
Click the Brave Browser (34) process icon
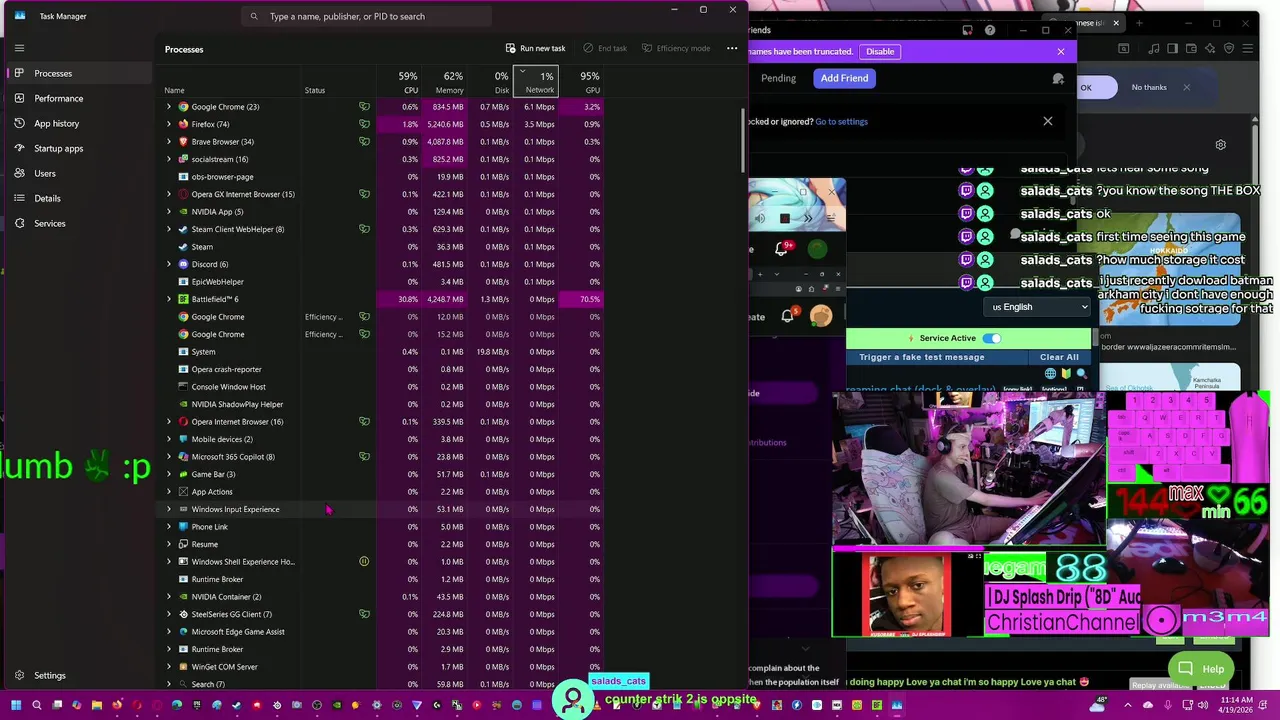pyautogui.click(x=183, y=142)
